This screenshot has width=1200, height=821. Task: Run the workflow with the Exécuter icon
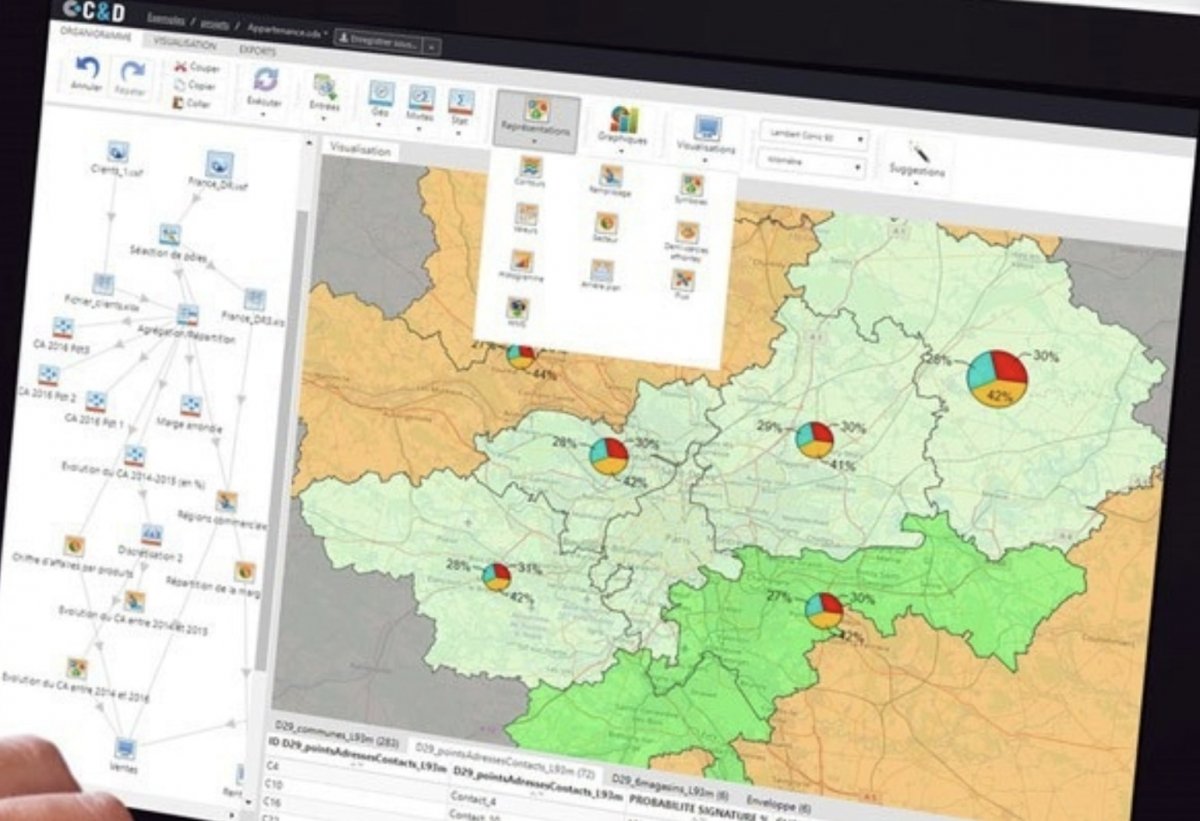pos(265,82)
